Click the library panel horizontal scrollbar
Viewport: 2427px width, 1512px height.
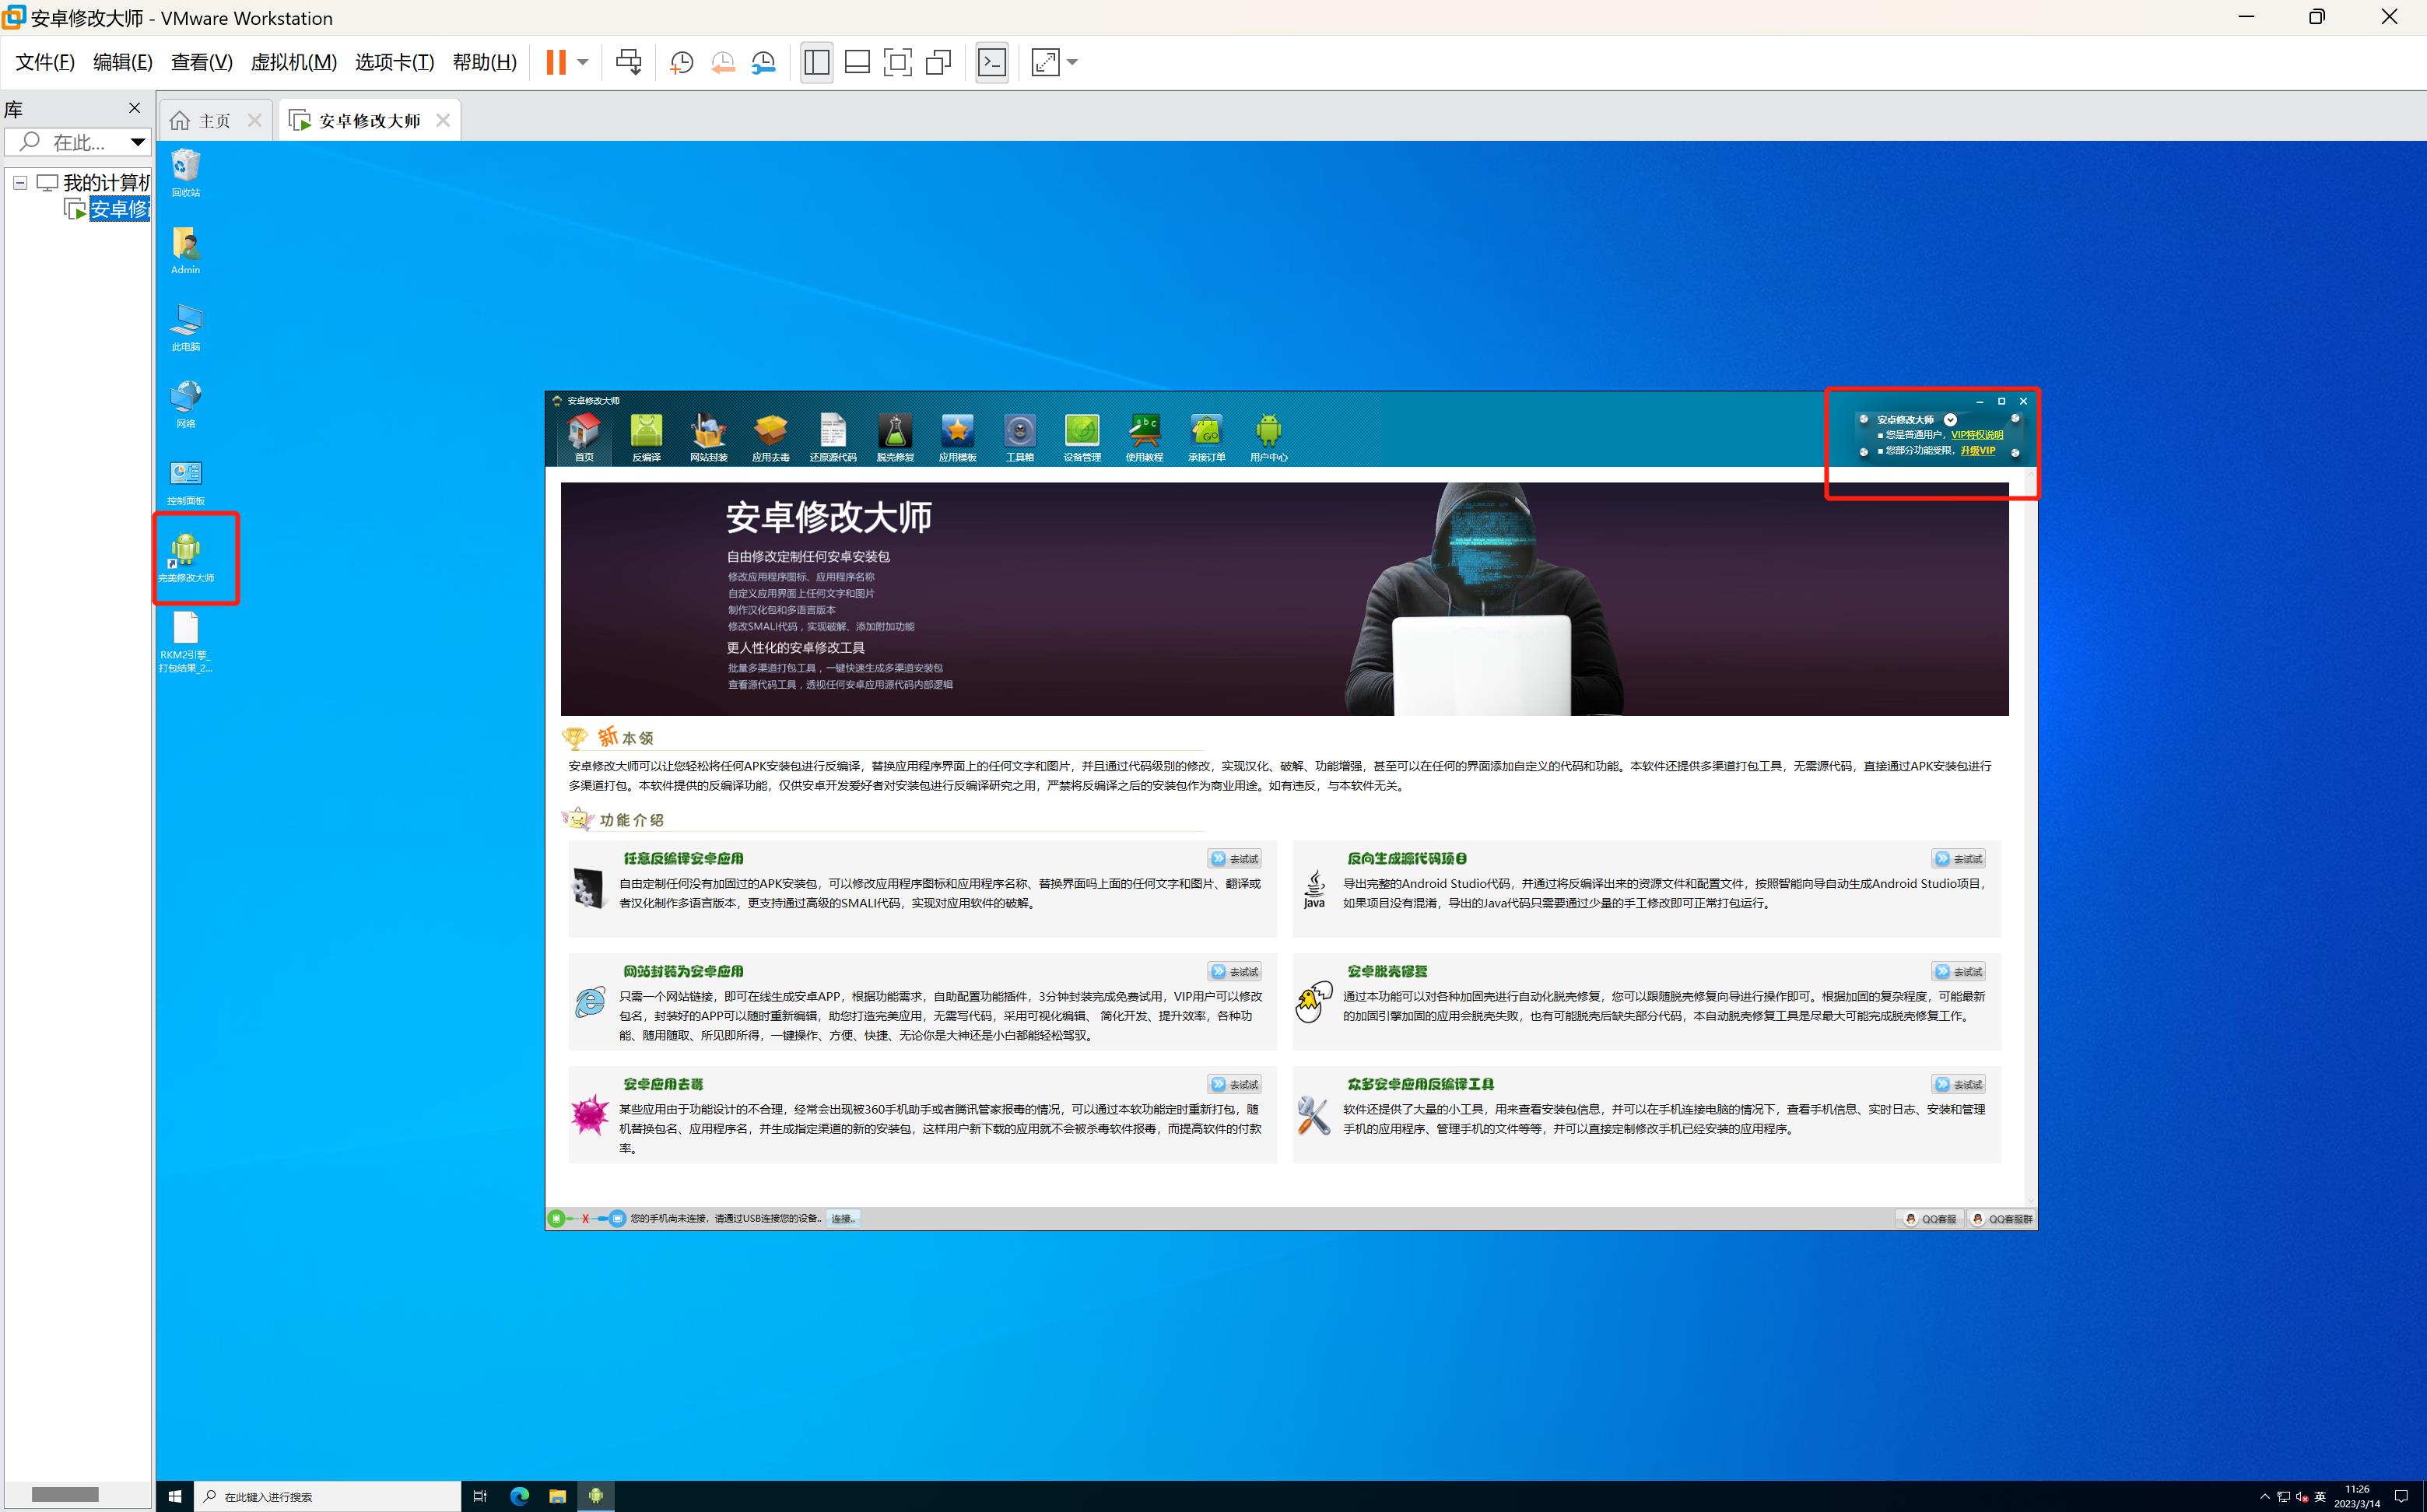tap(65, 1495)
